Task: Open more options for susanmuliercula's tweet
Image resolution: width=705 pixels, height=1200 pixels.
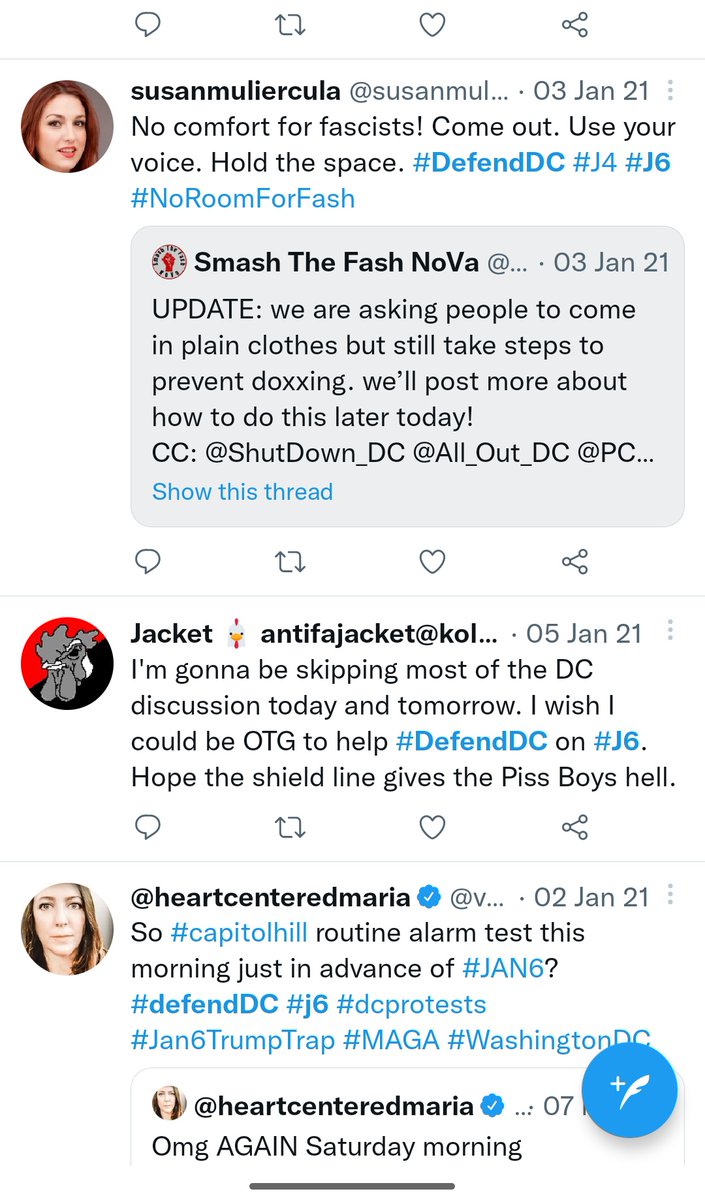Action: [x=670, y=92]
